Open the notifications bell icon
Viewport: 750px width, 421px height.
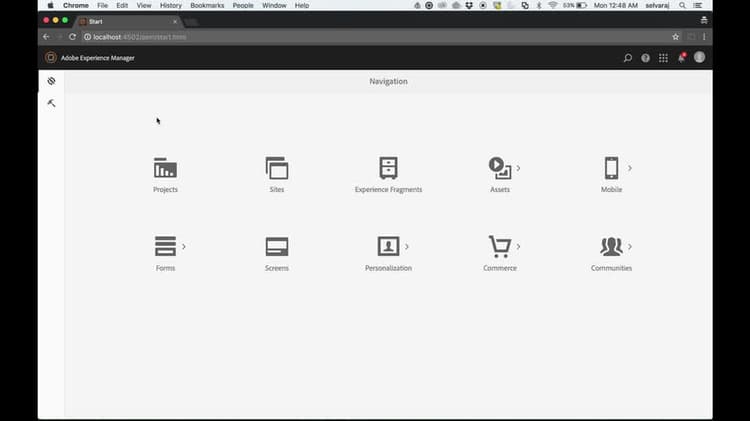[681, 58]
